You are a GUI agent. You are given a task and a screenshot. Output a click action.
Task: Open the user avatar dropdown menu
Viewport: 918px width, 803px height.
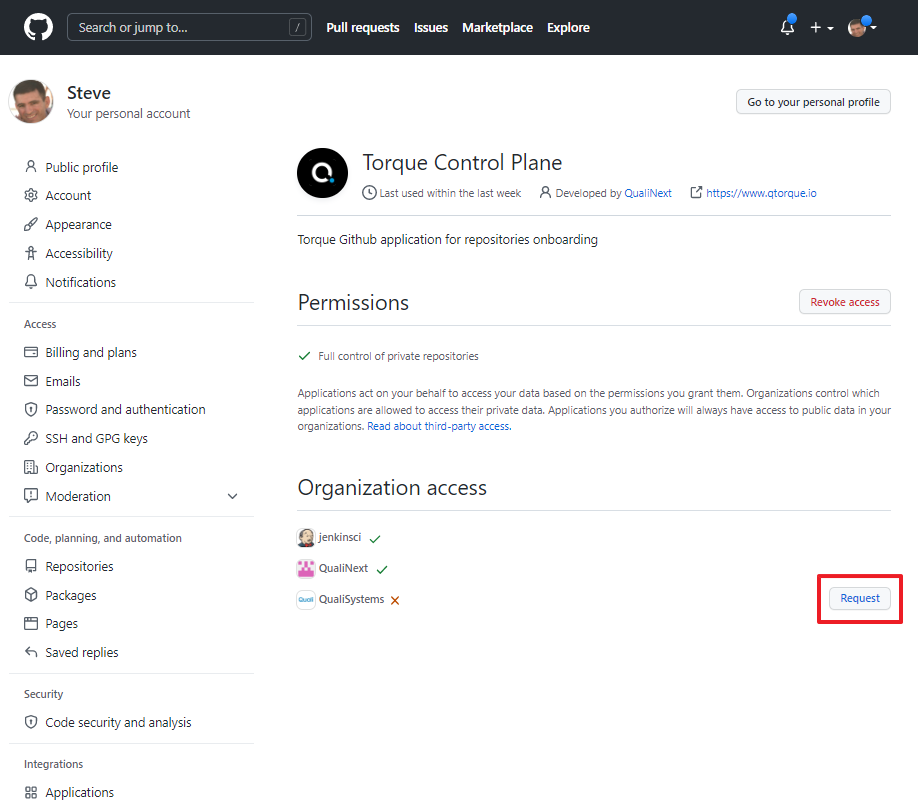(862, 27)
